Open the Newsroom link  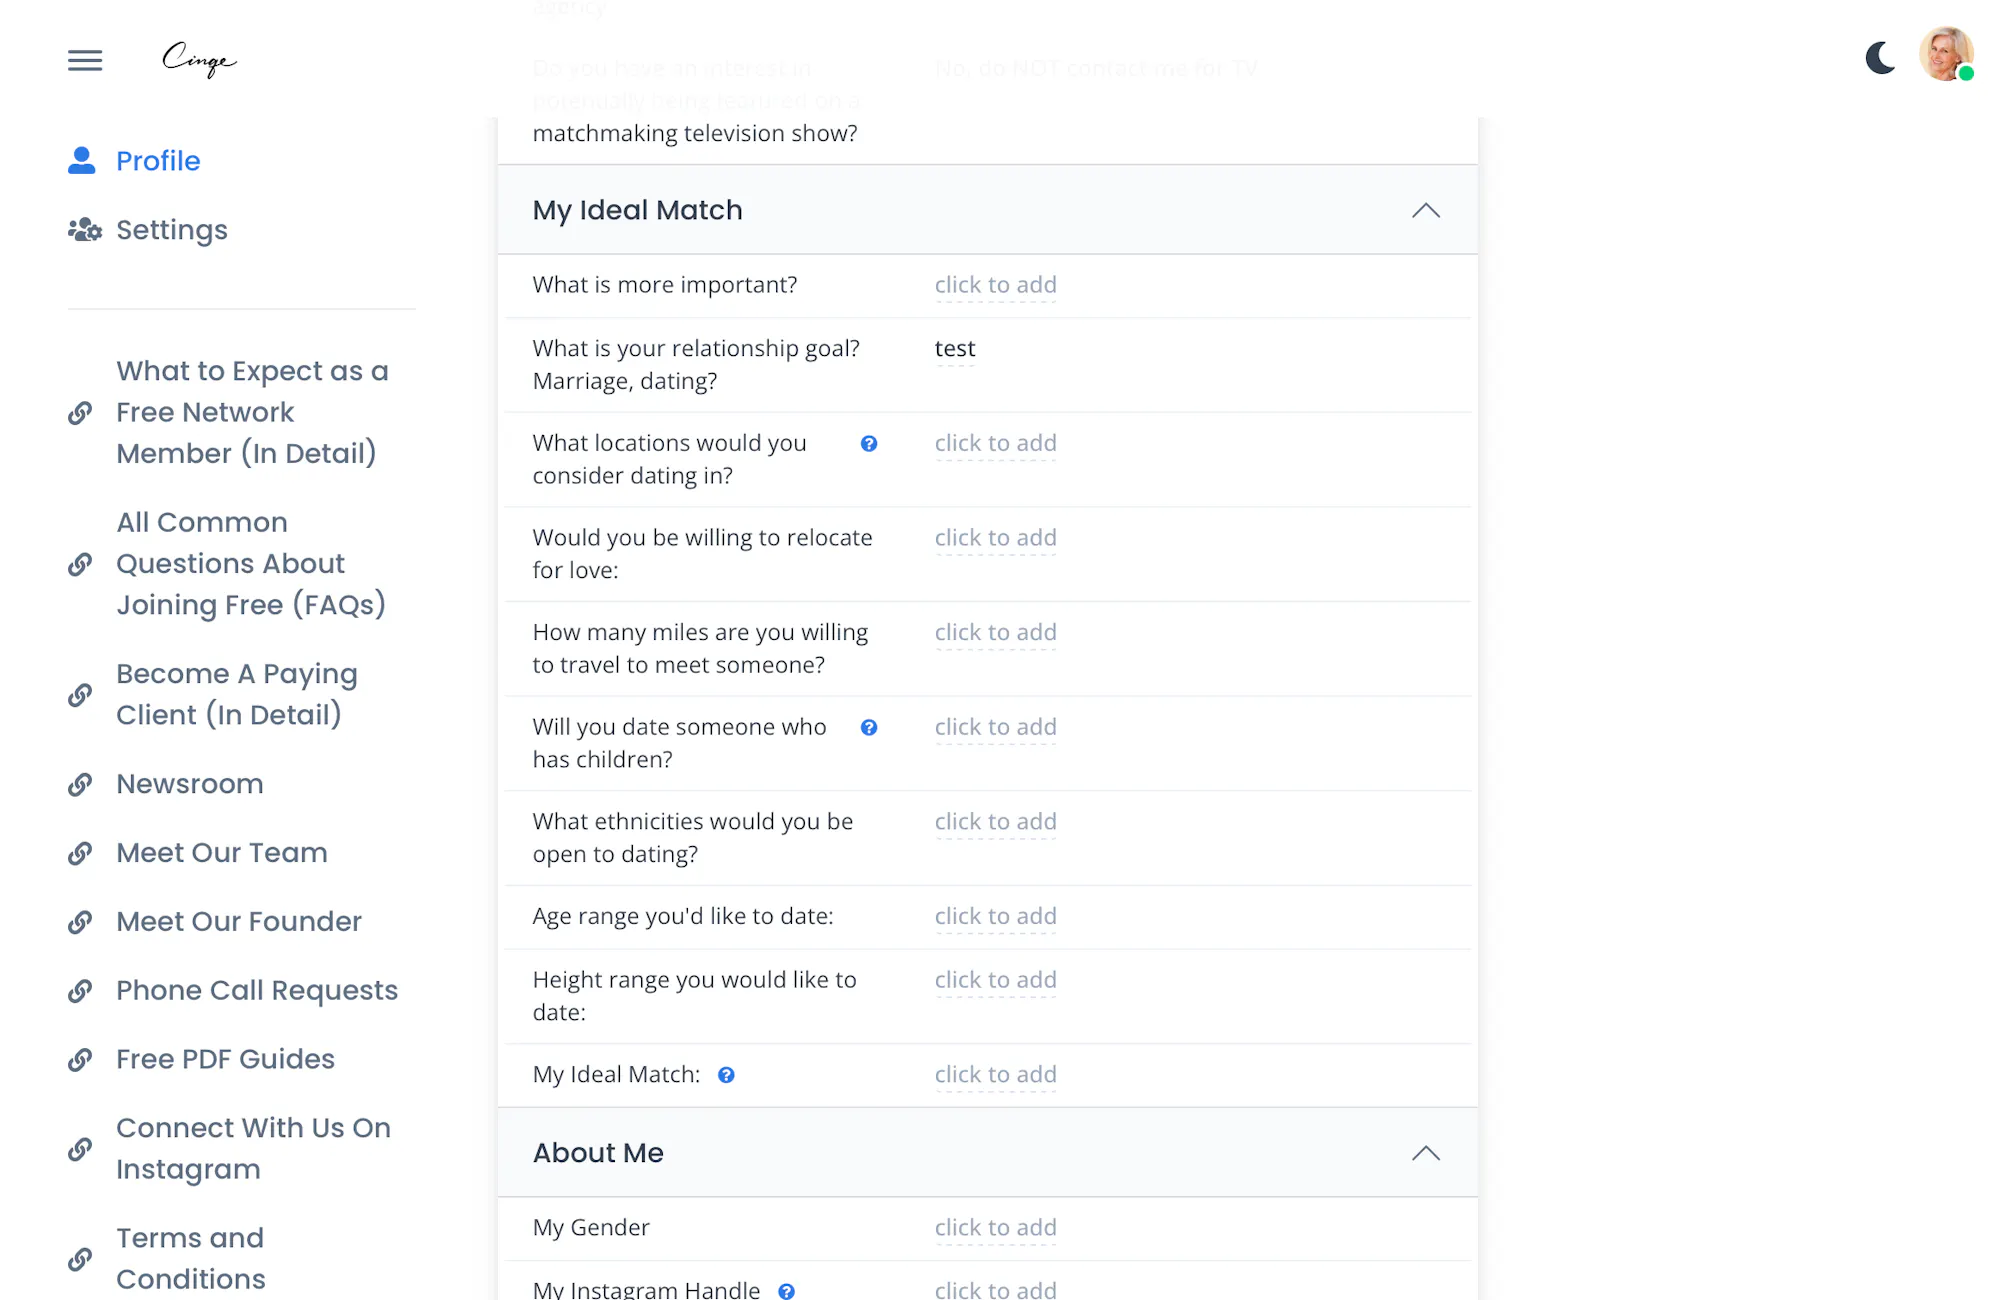tap(190, 784)
